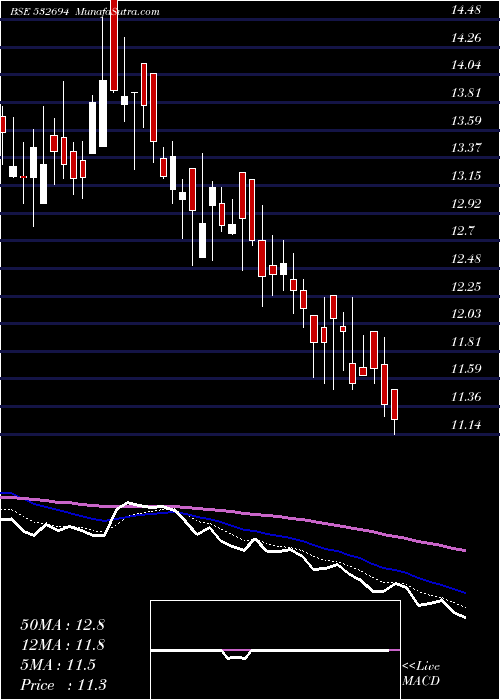
Task: Select the 14.48 price axis label
Action: 466,10
